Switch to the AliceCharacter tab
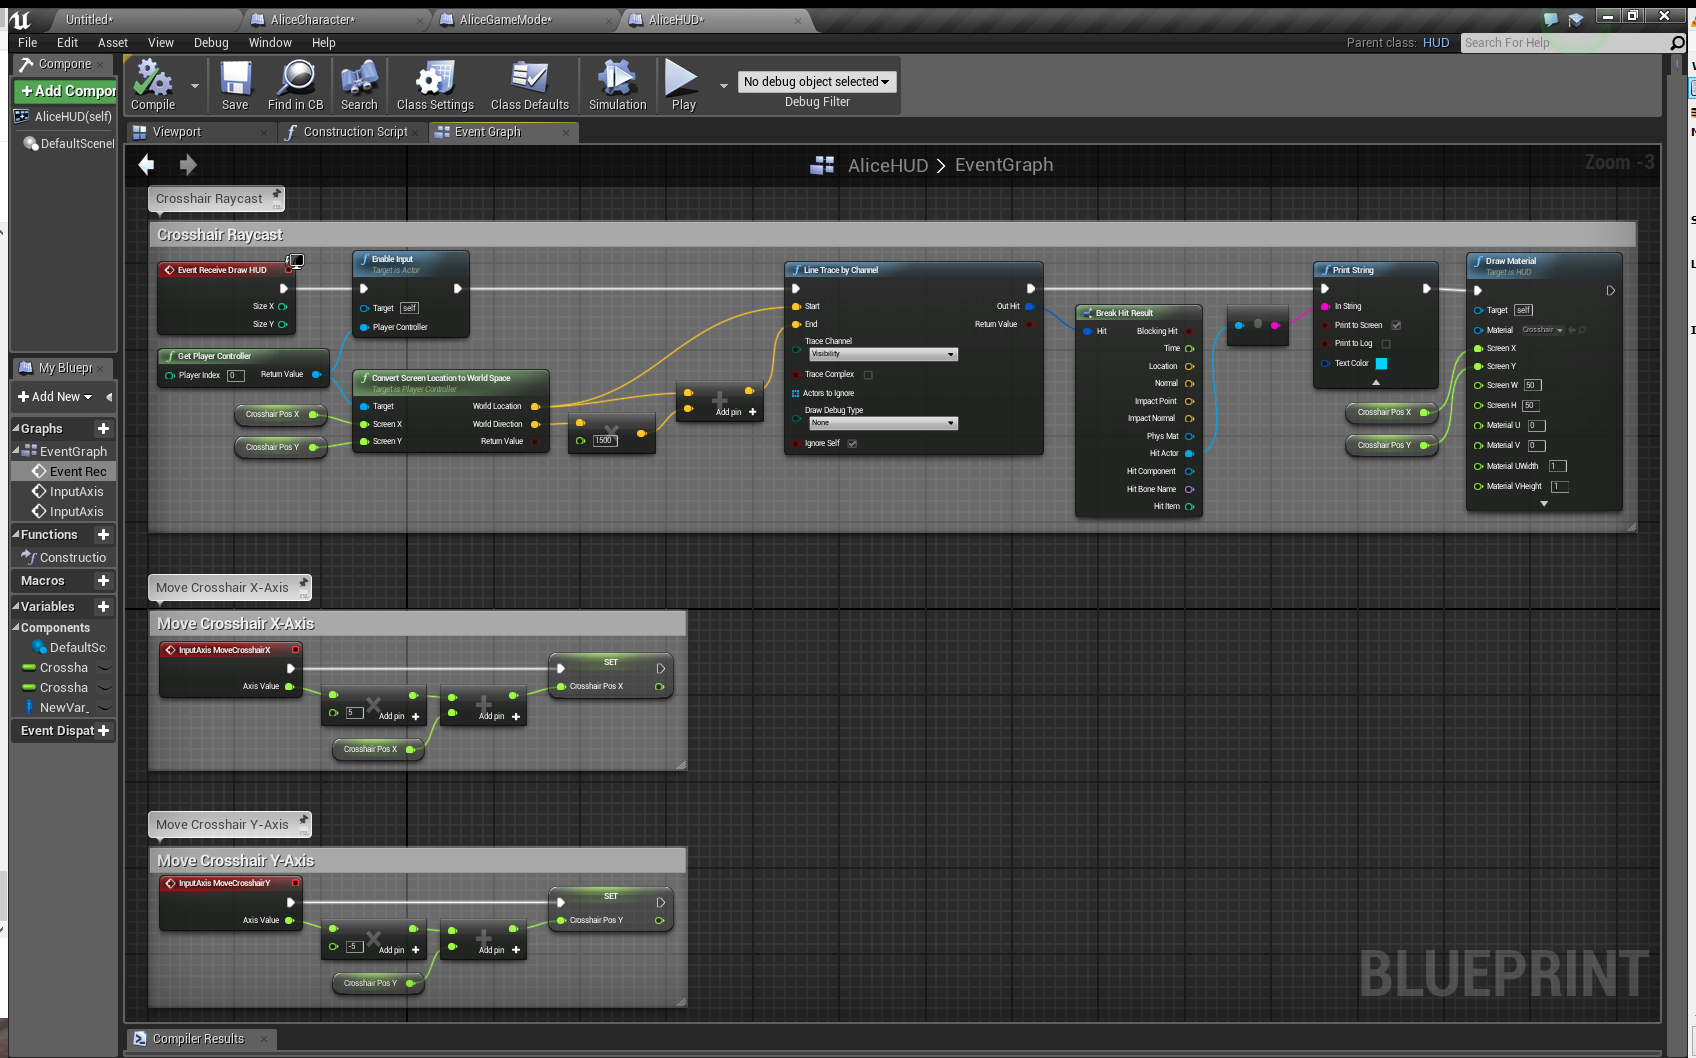The width and height of the screenshot is (1696, 1058). tap(312, 20)
